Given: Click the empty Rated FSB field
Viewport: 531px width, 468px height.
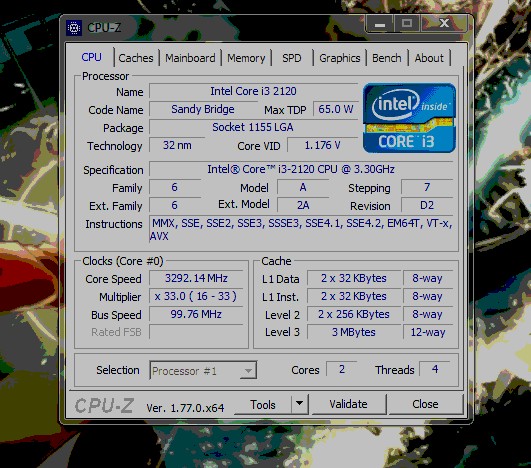Looking at the screenshot, I should pos(196,332).
